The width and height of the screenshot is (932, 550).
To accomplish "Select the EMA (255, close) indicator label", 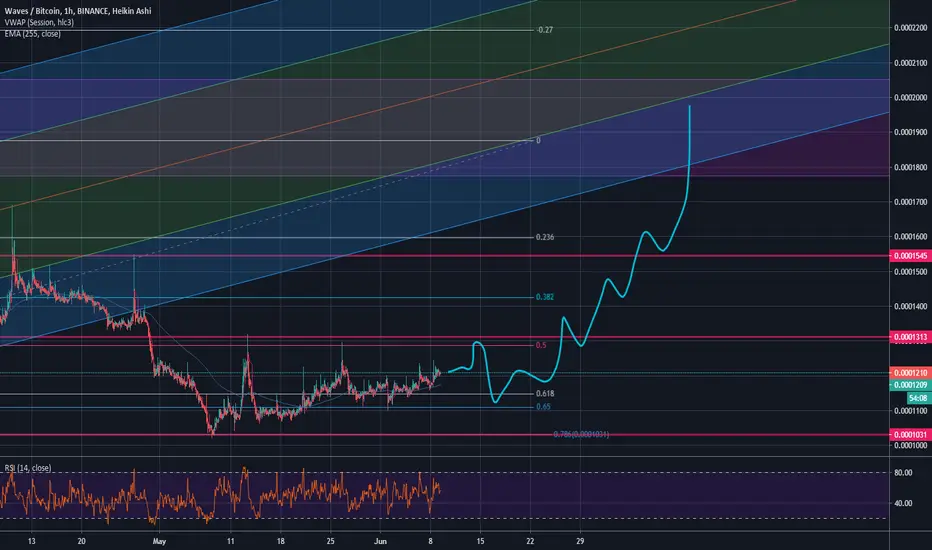I will pos(33,34).
